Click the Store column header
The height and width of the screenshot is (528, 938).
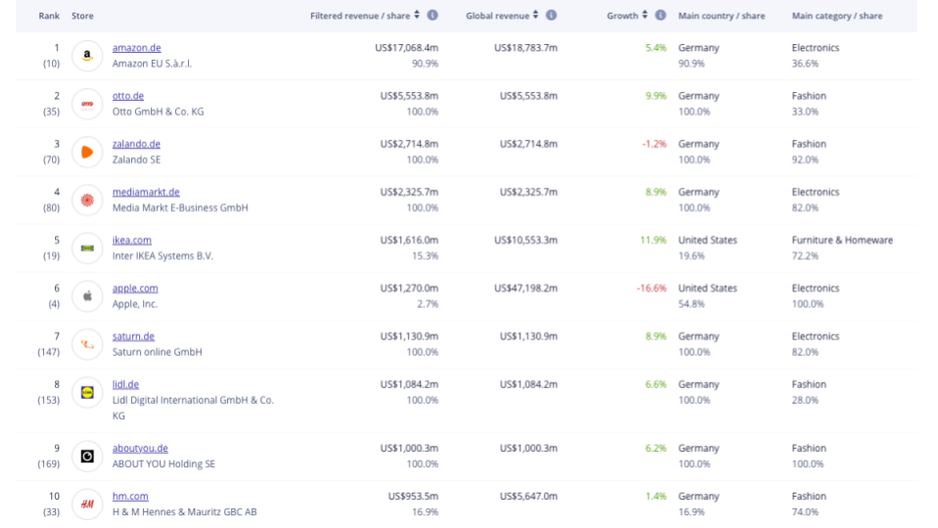tap(83, 16)
